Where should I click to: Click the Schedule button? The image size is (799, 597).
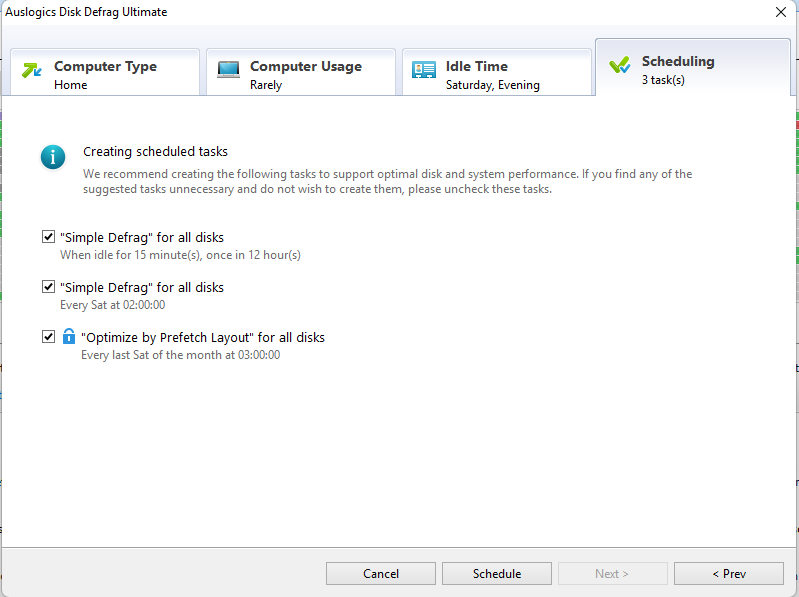tap(497, 574)
